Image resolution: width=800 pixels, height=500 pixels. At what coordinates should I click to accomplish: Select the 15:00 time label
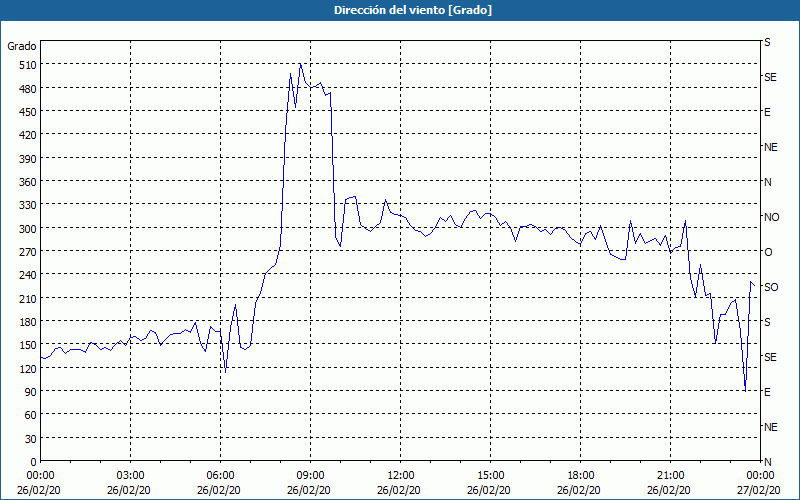(489, 476)
